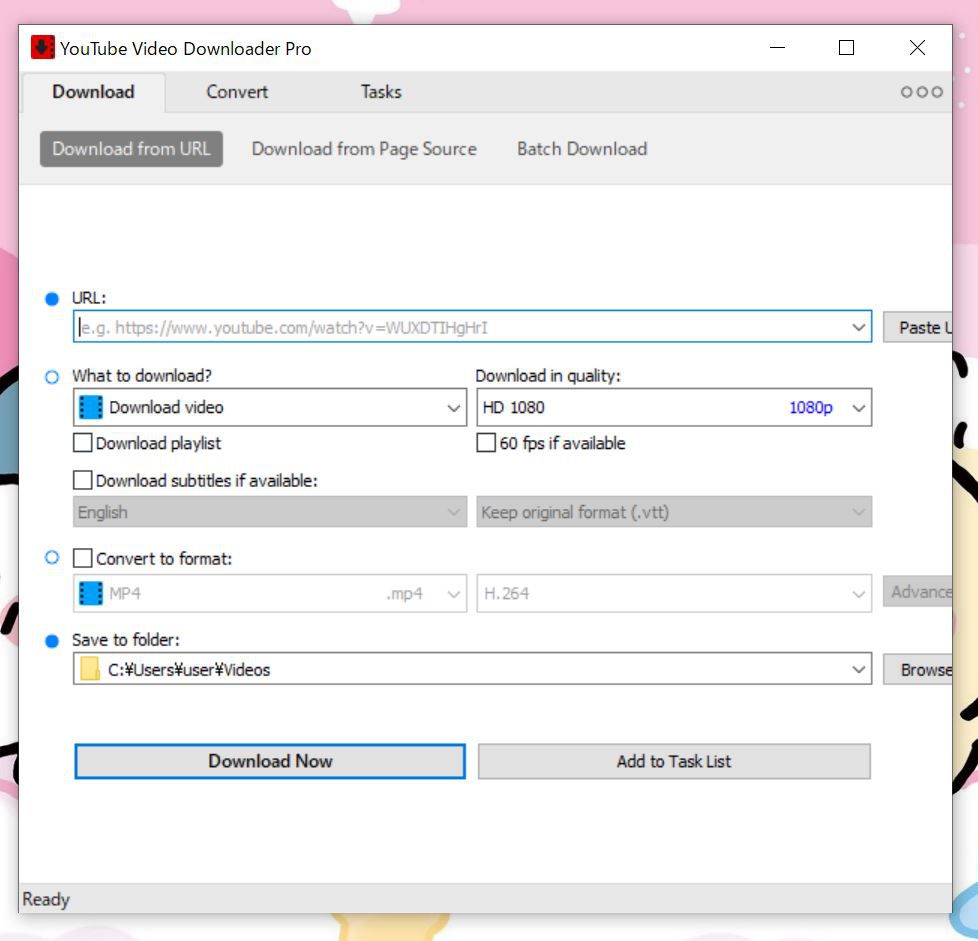Open the MP4 format dropdown
The width and height of the screenshot is (978, 941).
tap(270, 593)
